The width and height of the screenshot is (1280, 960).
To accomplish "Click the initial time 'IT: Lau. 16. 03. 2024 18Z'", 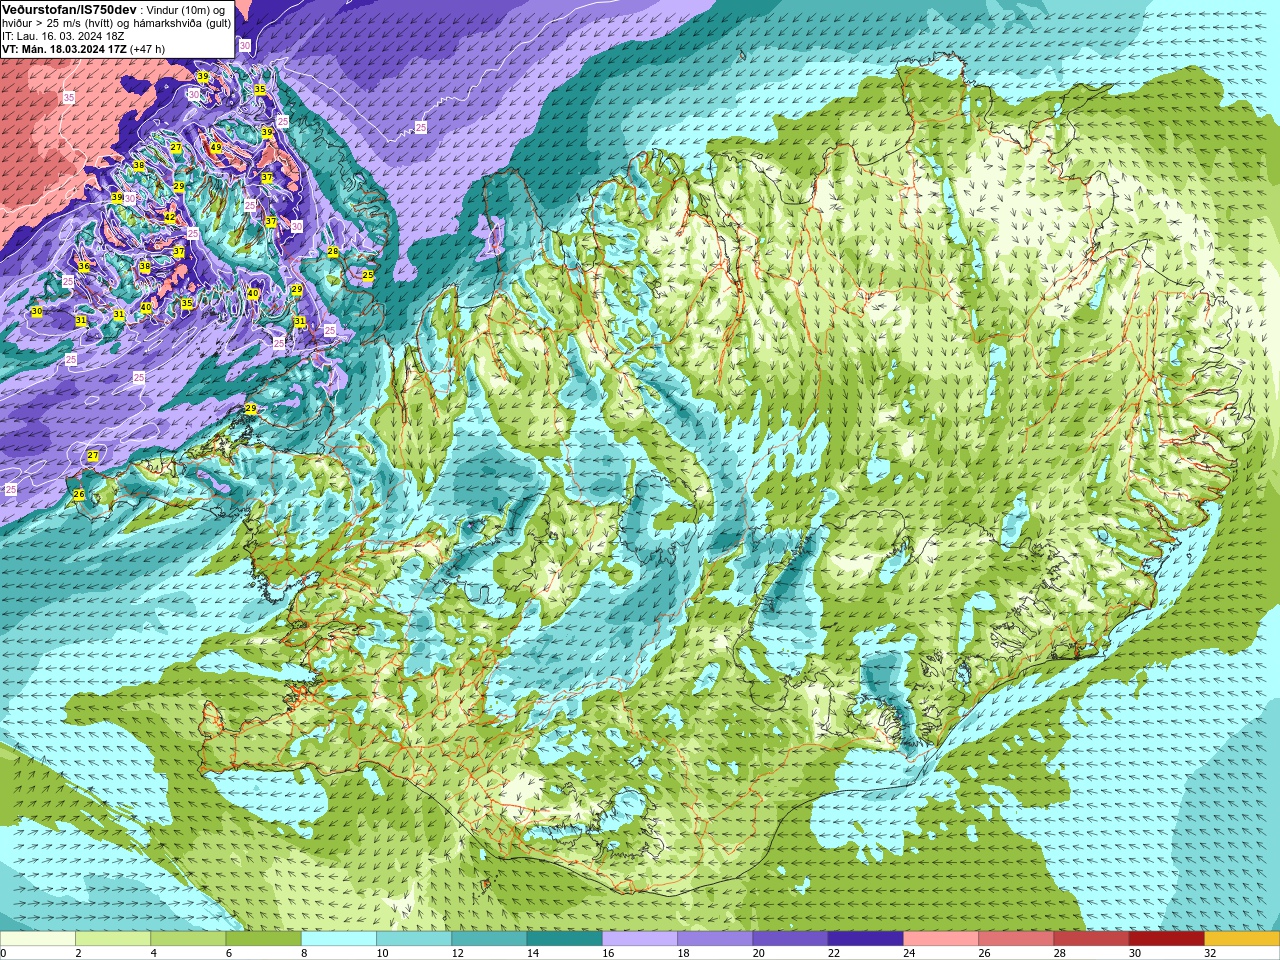I will point(63,36).
